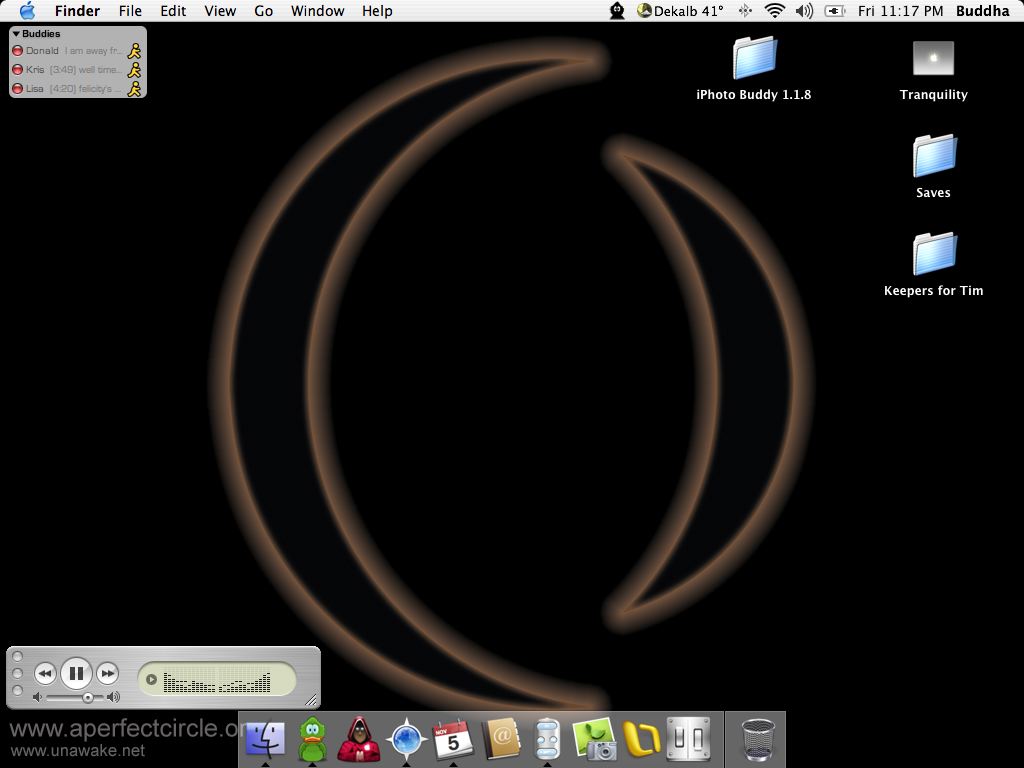Open the menu bar volume control
This screenshot has height=768, width=1024.
coord(805,11)
